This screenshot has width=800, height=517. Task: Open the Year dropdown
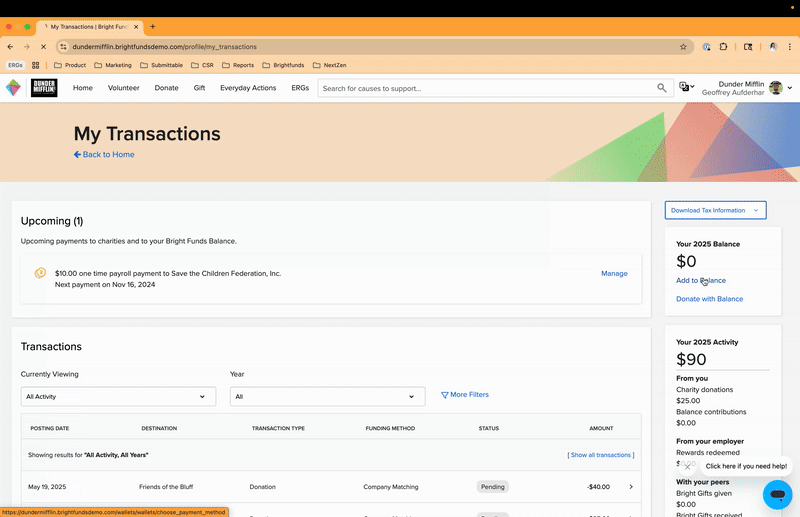[x=328, y=396]
